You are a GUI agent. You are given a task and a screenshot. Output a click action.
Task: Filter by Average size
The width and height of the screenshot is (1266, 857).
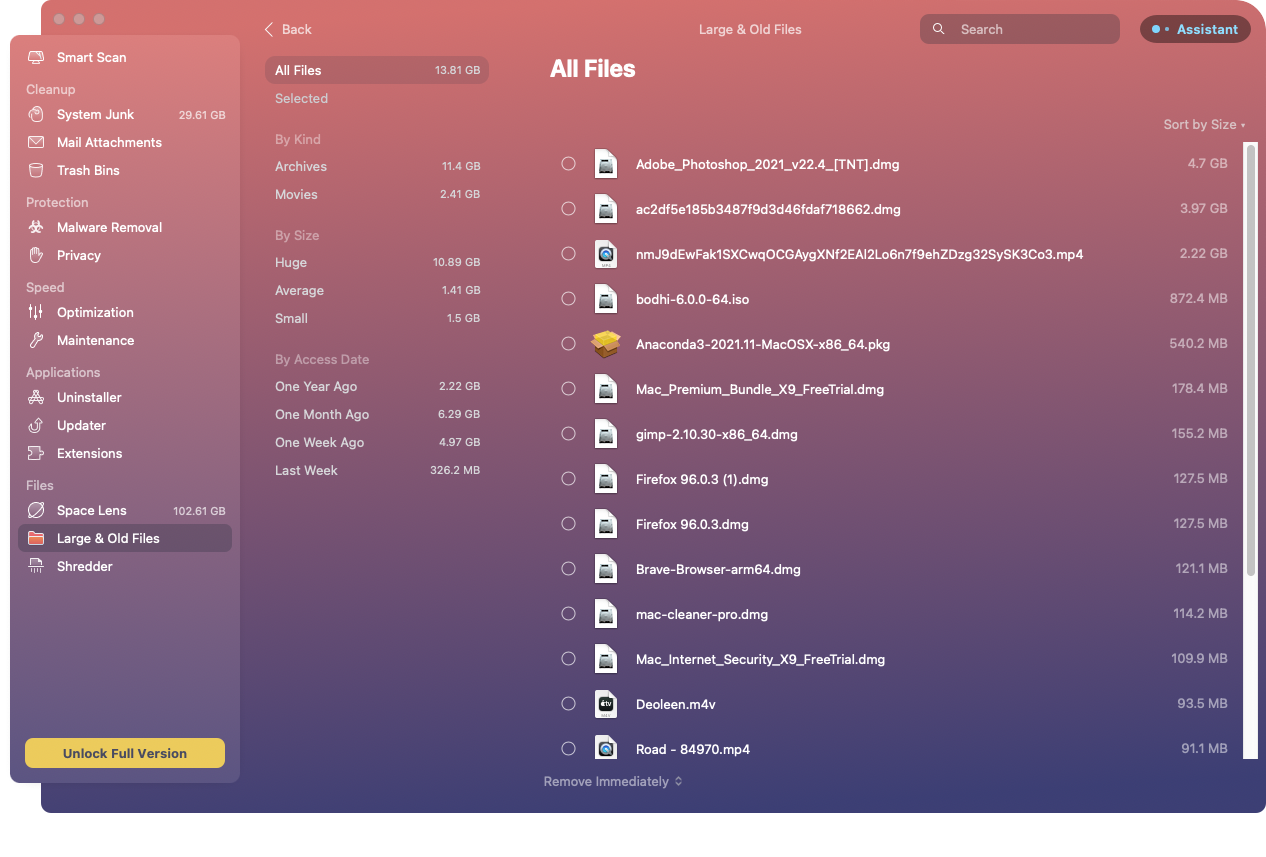pos(377,291)
